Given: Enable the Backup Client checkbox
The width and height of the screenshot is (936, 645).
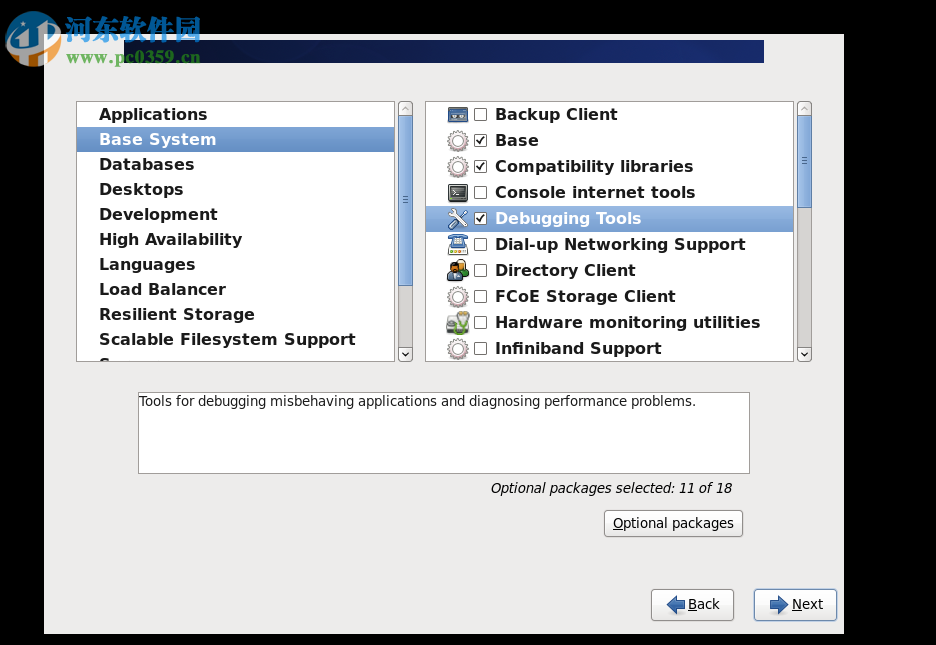Looking at the screenshot, I should click(481, 114).
